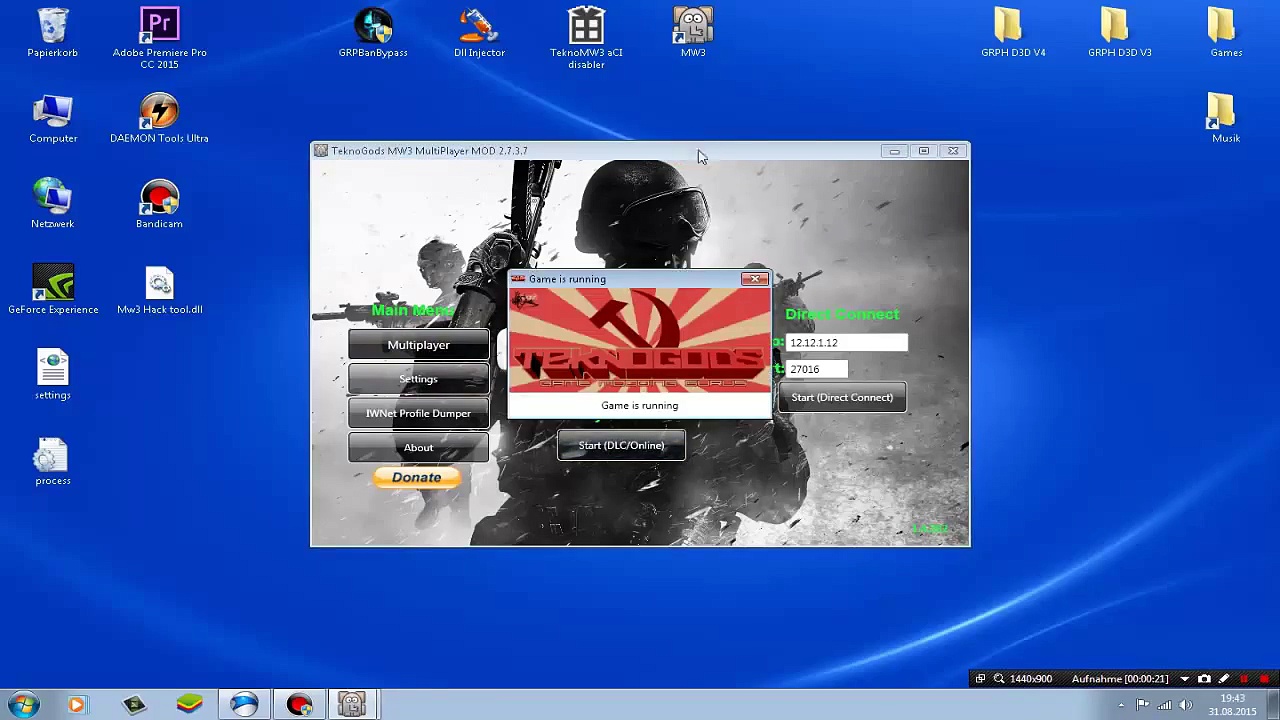Open the Multiplayer menu item
1280x720 pixels.
[x=418, y=345]
